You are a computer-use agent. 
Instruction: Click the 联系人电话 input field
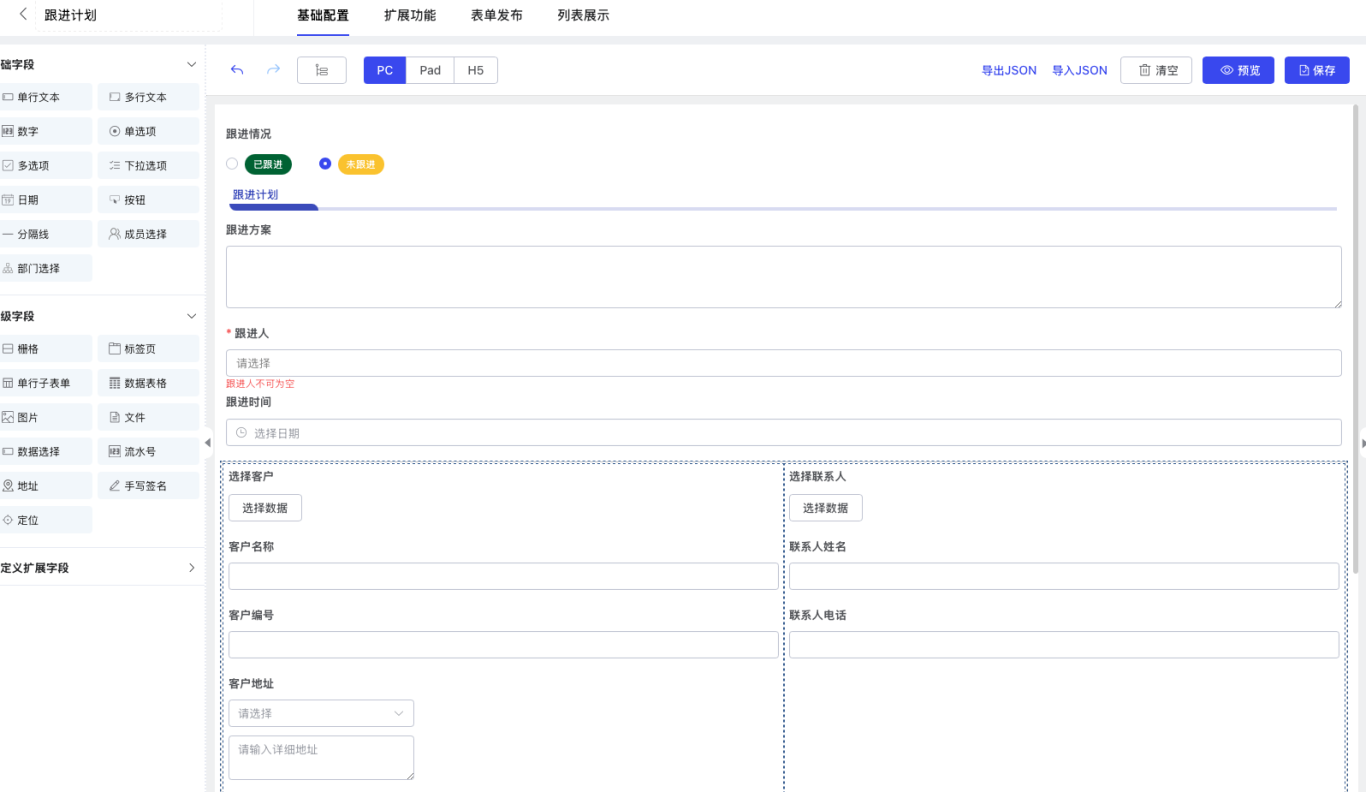tap(1064, 644)
